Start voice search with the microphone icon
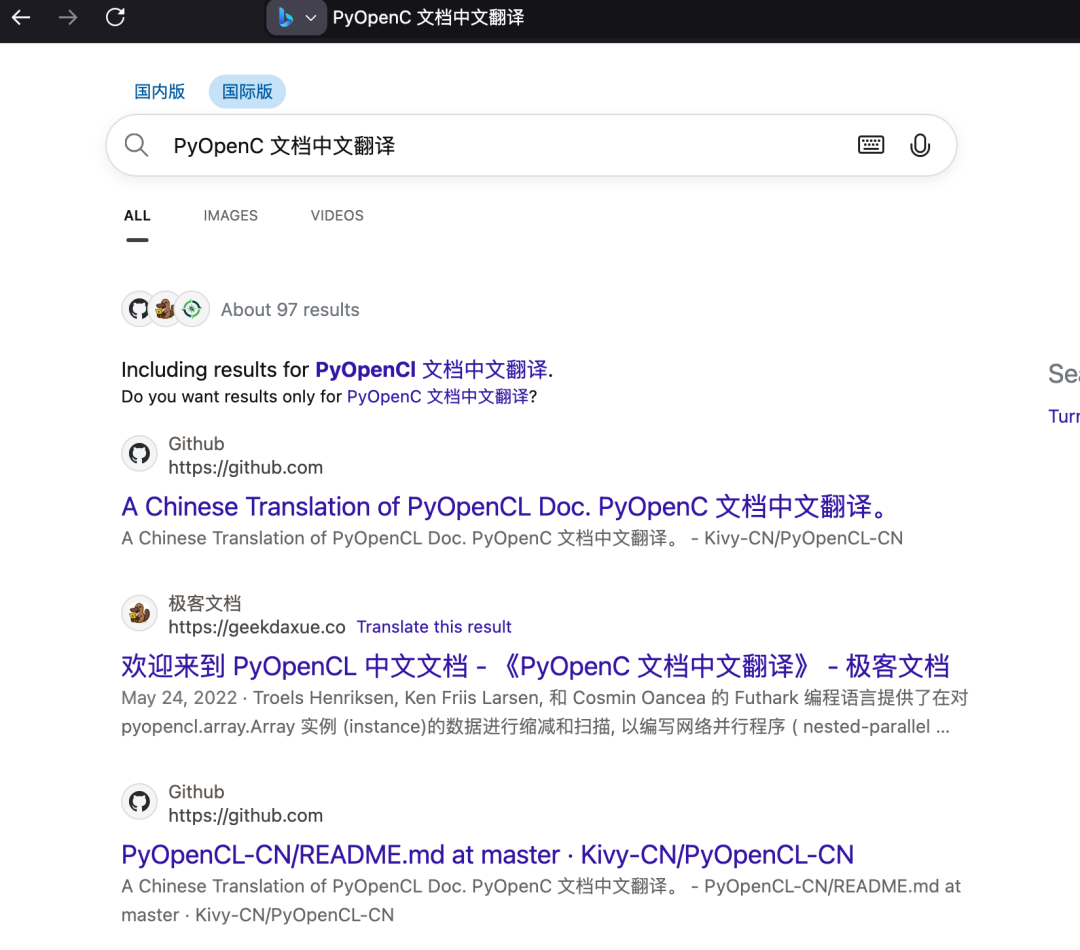 click(920, 145)
